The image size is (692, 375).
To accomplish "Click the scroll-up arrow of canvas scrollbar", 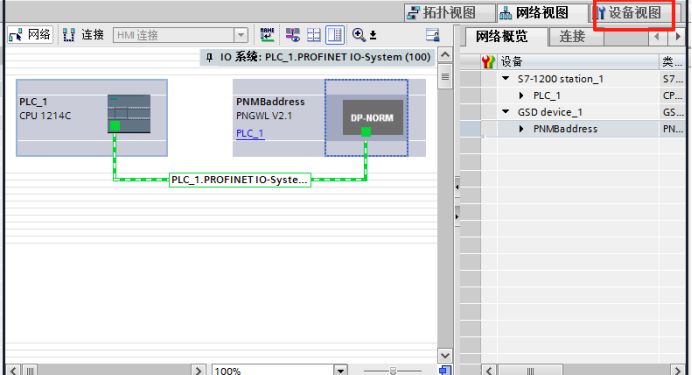I will point(445,55).
